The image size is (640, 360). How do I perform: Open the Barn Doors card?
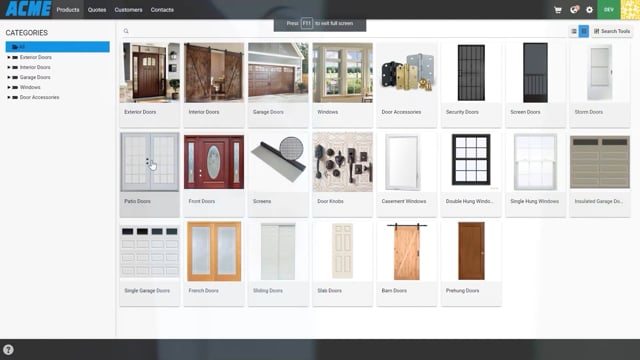(x=407, y=264)
